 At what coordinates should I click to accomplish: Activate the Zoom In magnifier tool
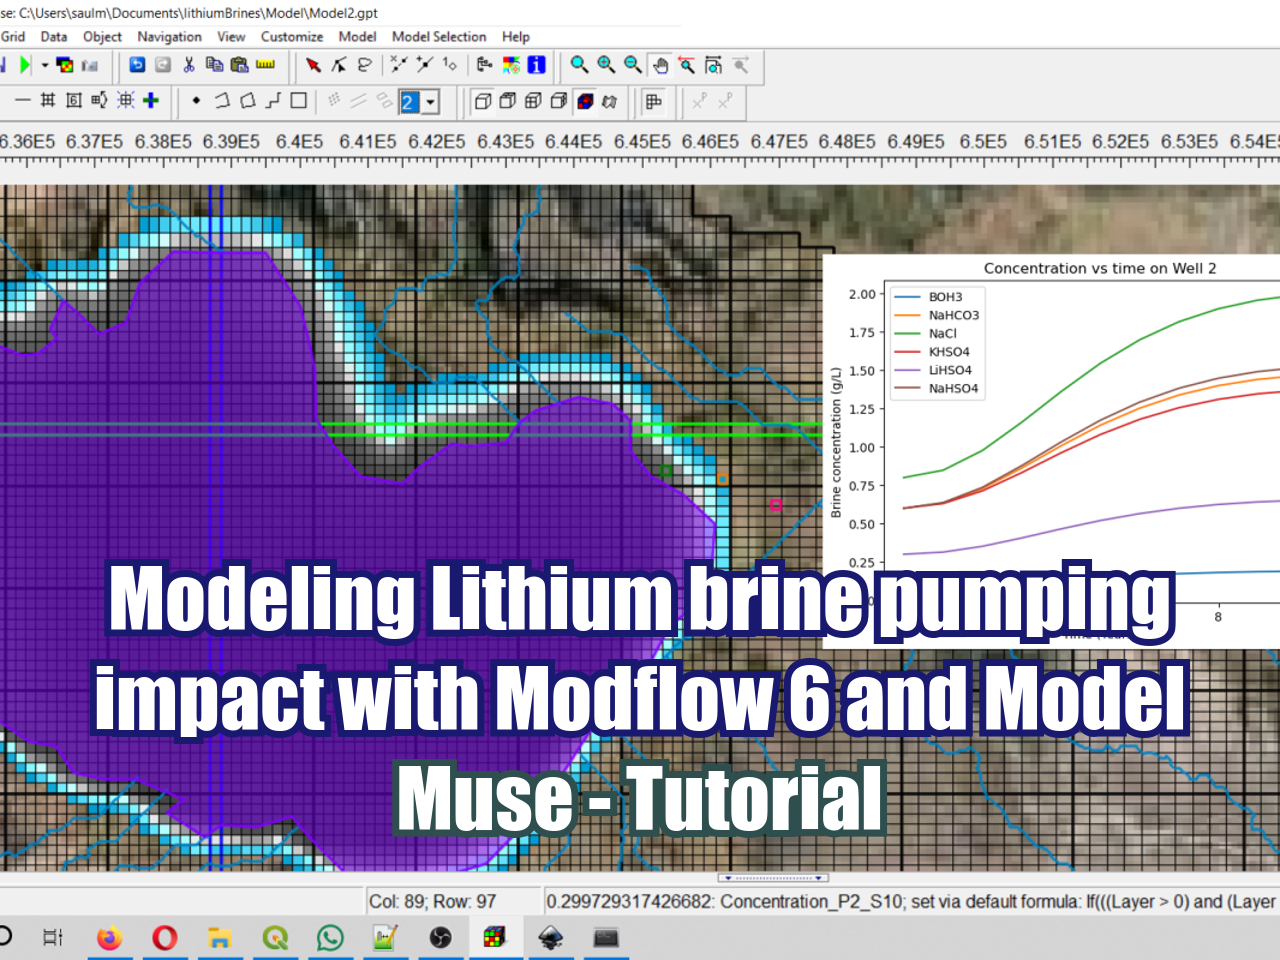(605, 65)
